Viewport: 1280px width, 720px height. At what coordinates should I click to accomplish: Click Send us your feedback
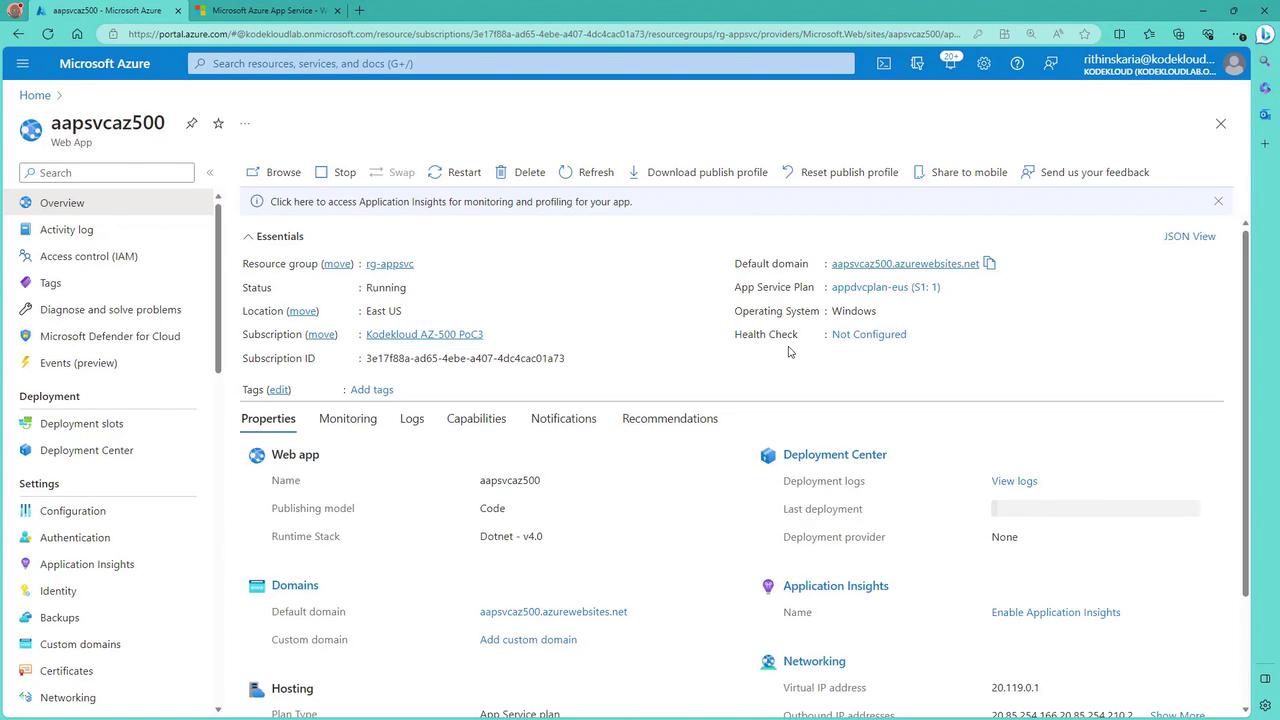[x=1085, y=172]
